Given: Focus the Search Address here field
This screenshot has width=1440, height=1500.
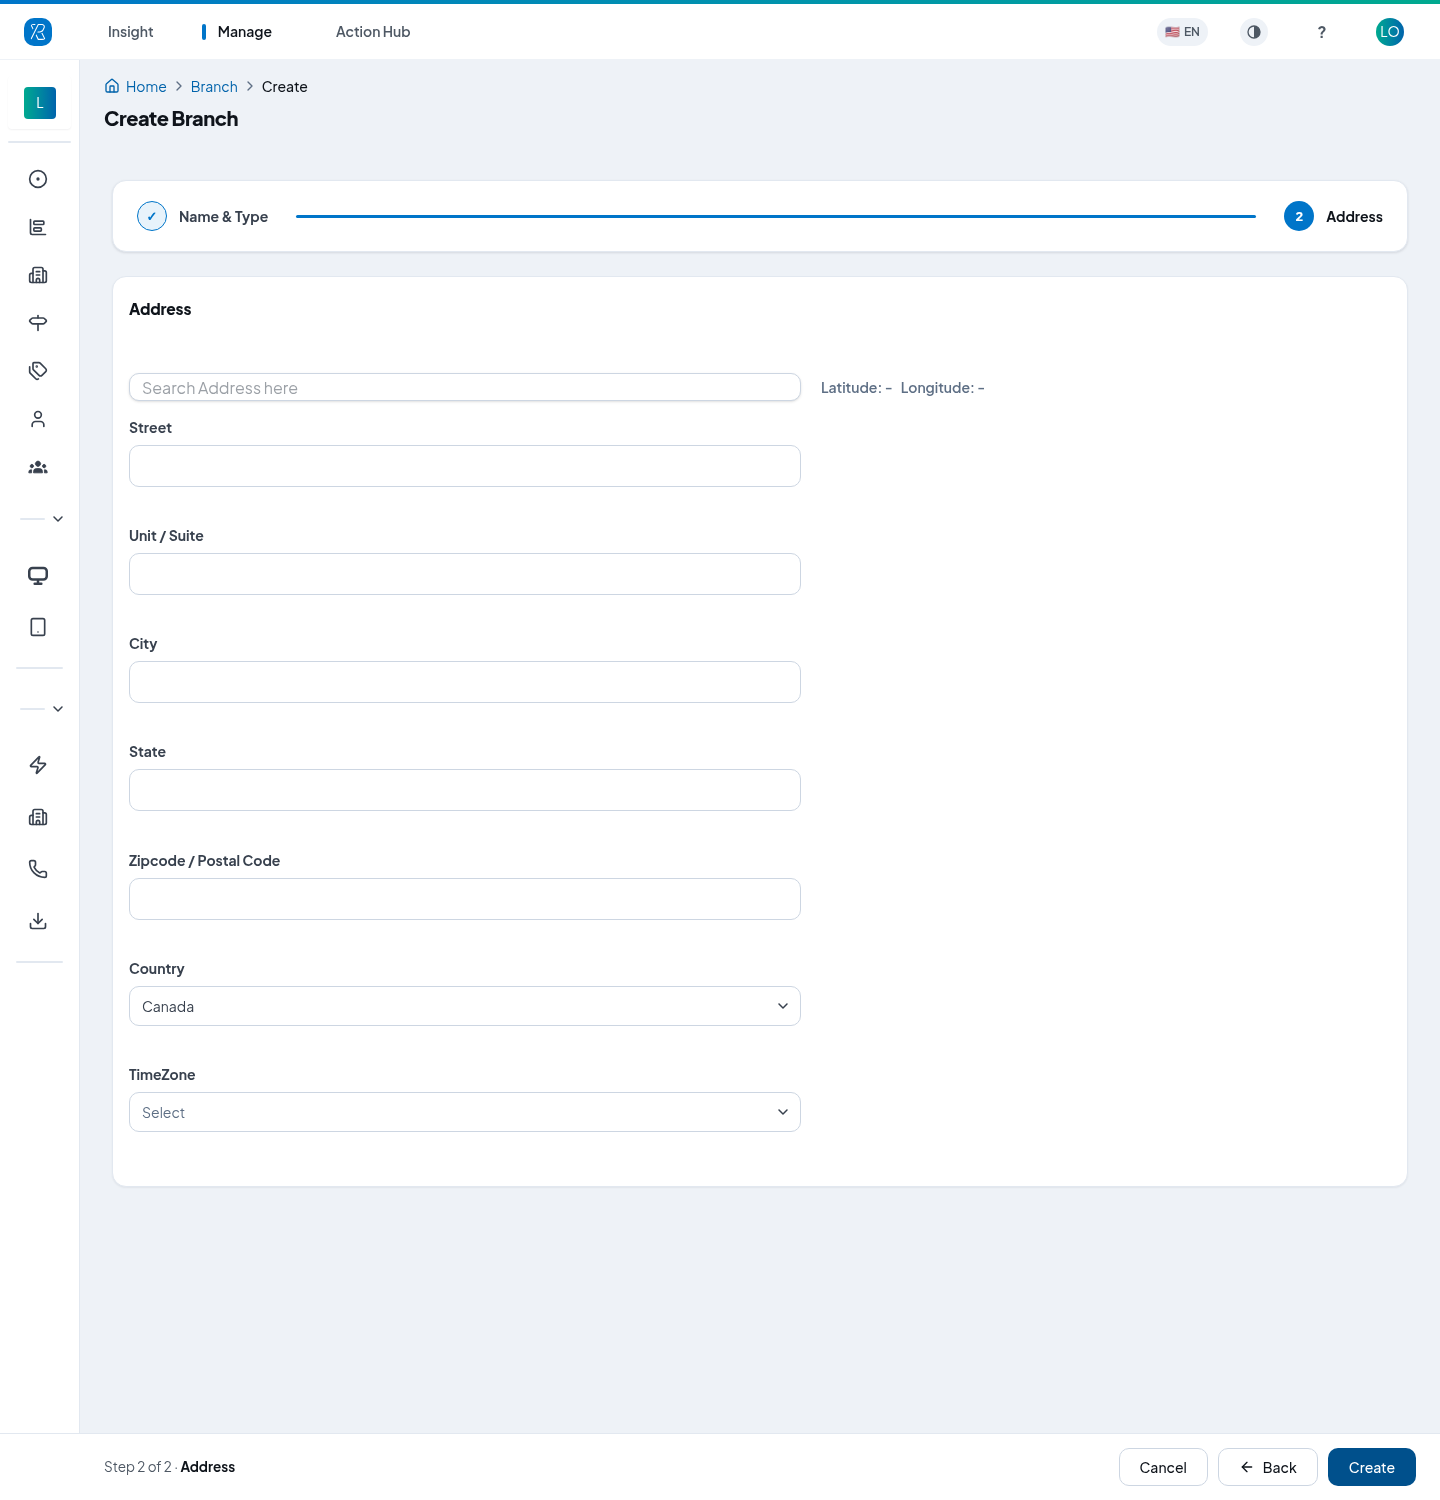Looking at the screenshot, I should (465, 387).
